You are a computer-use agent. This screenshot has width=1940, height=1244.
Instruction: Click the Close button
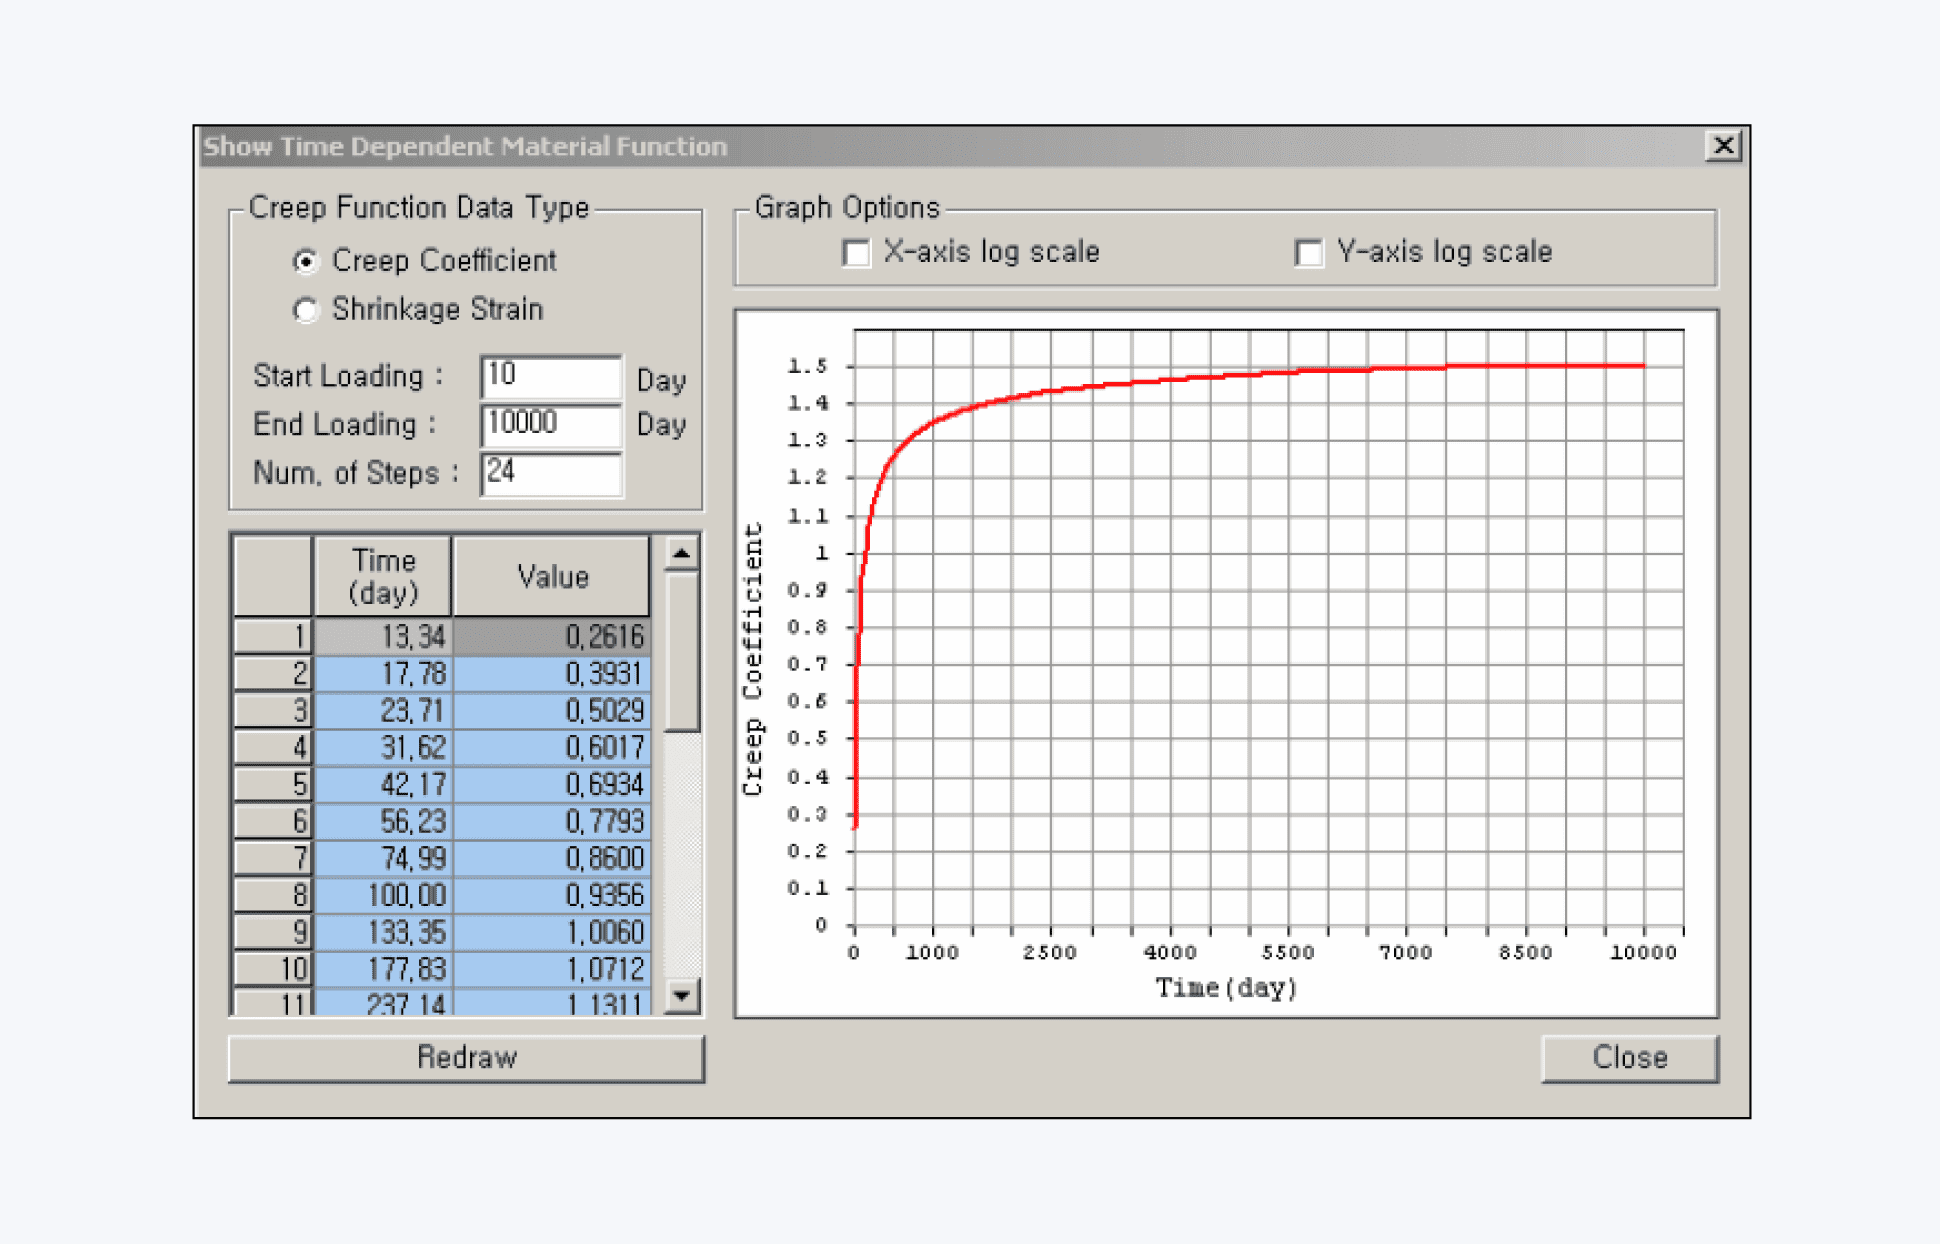[x=1629, y=1057]
